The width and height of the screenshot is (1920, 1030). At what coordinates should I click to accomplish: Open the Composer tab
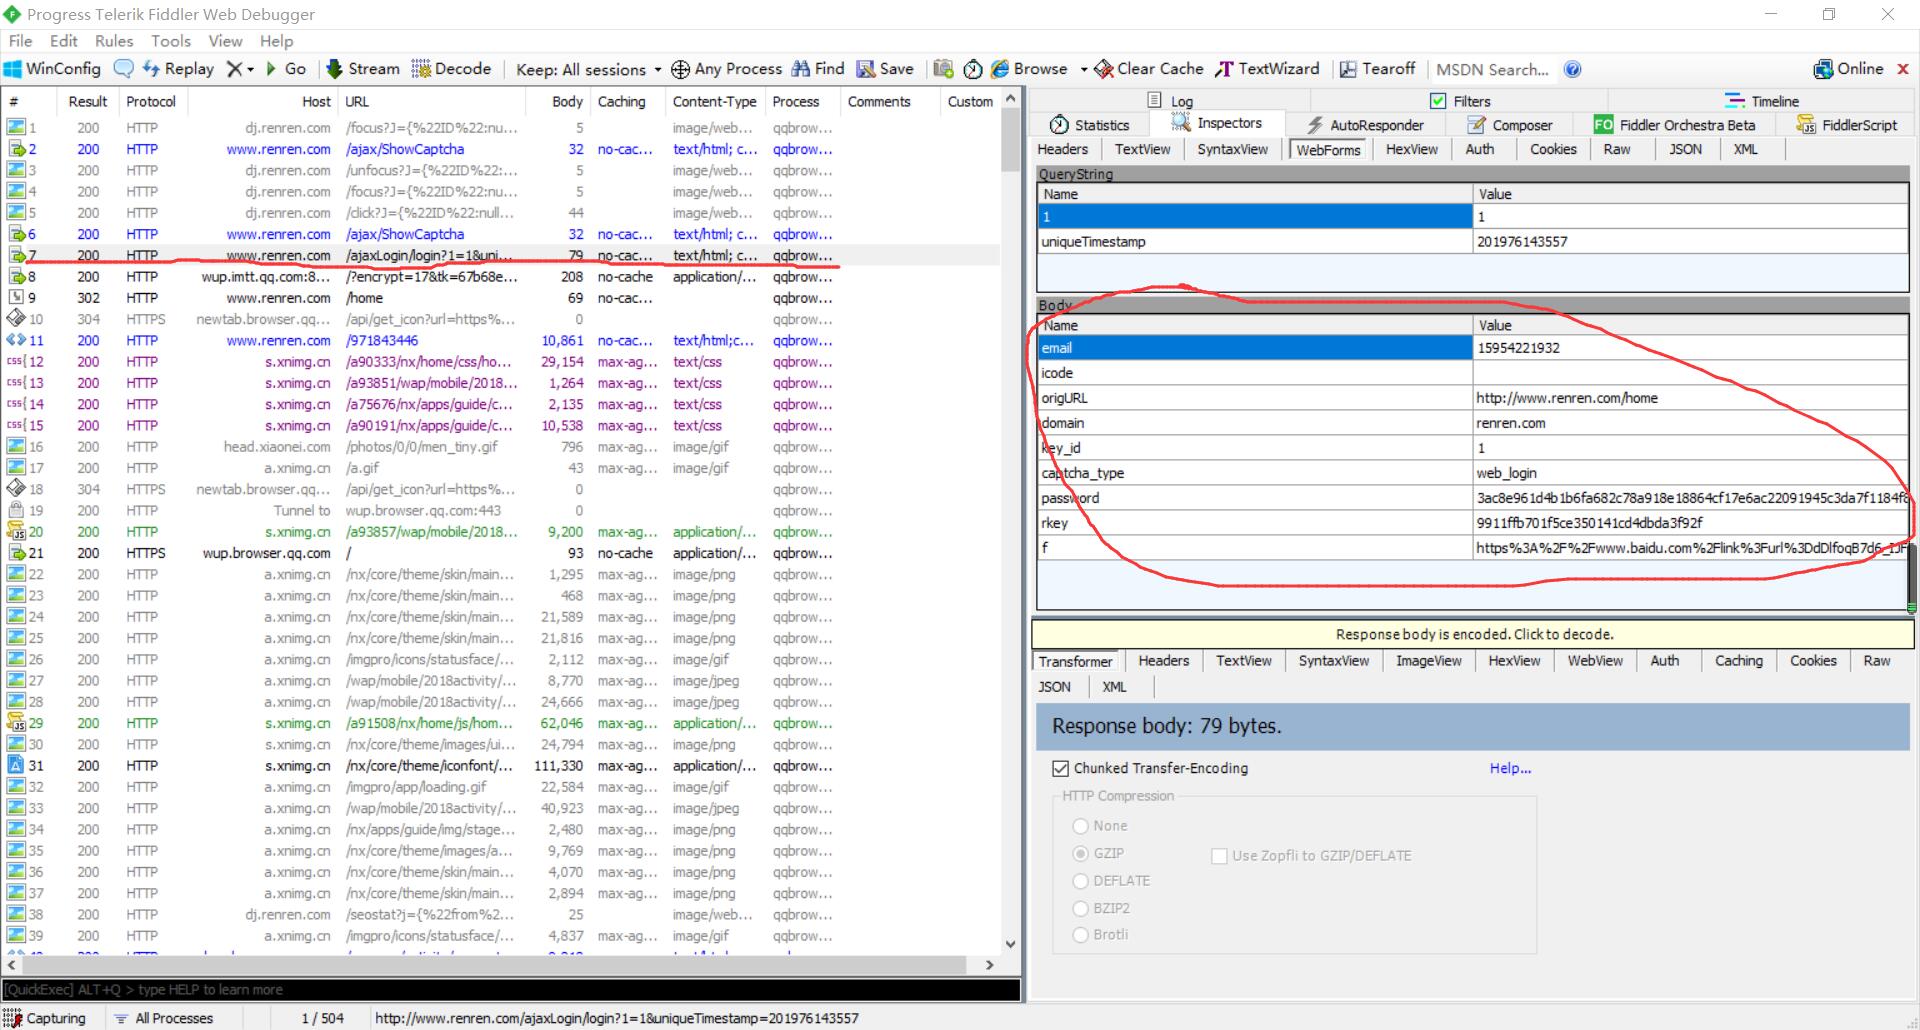[x=1509, y=125]
